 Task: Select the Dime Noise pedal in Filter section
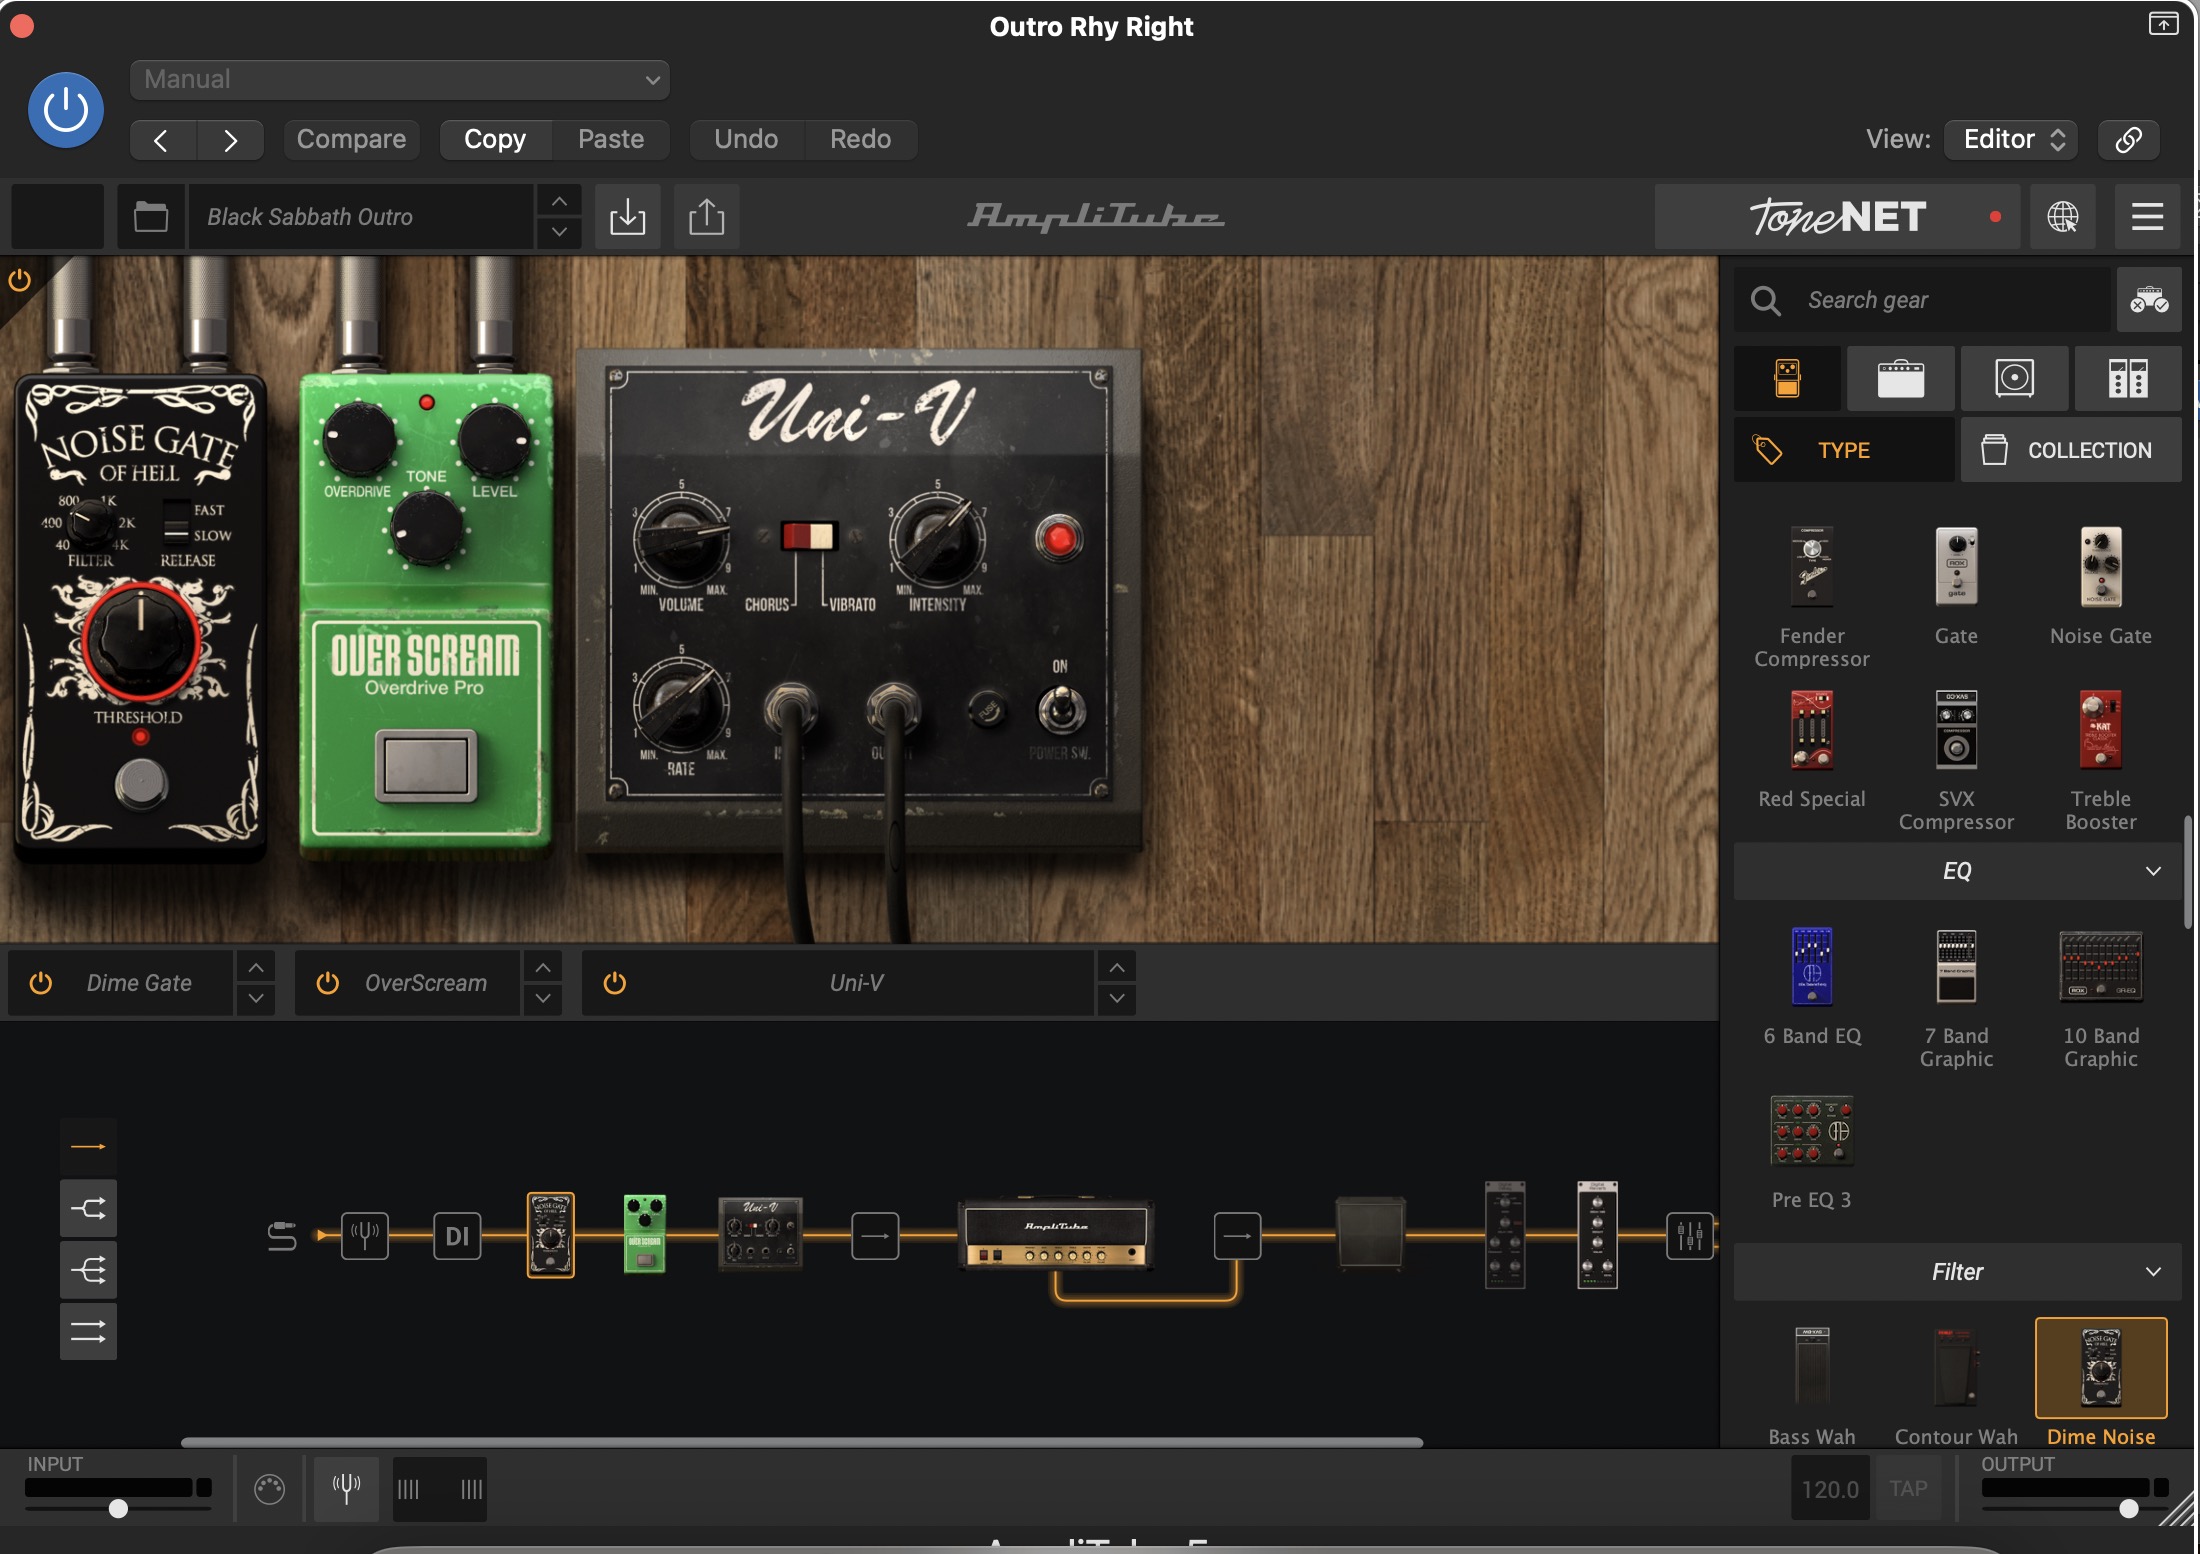[x=2101, y=1382]
